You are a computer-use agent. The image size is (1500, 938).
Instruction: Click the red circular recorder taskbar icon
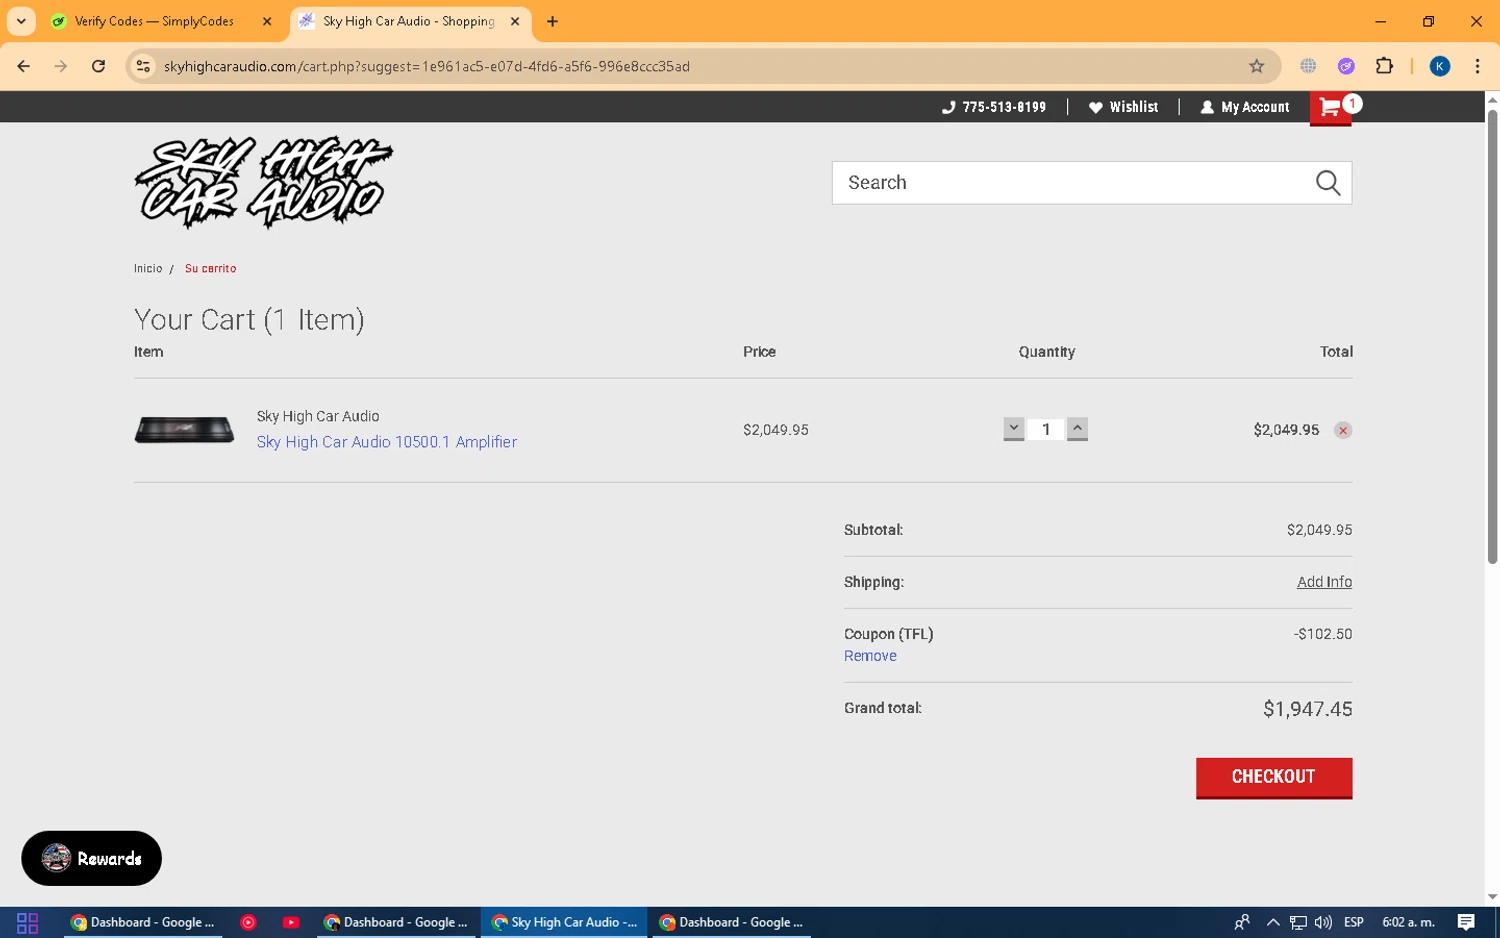point(248,922)
